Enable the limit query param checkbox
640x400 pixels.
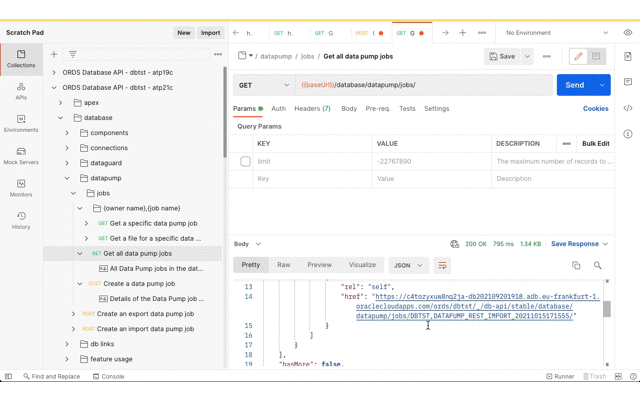(245, 161)
